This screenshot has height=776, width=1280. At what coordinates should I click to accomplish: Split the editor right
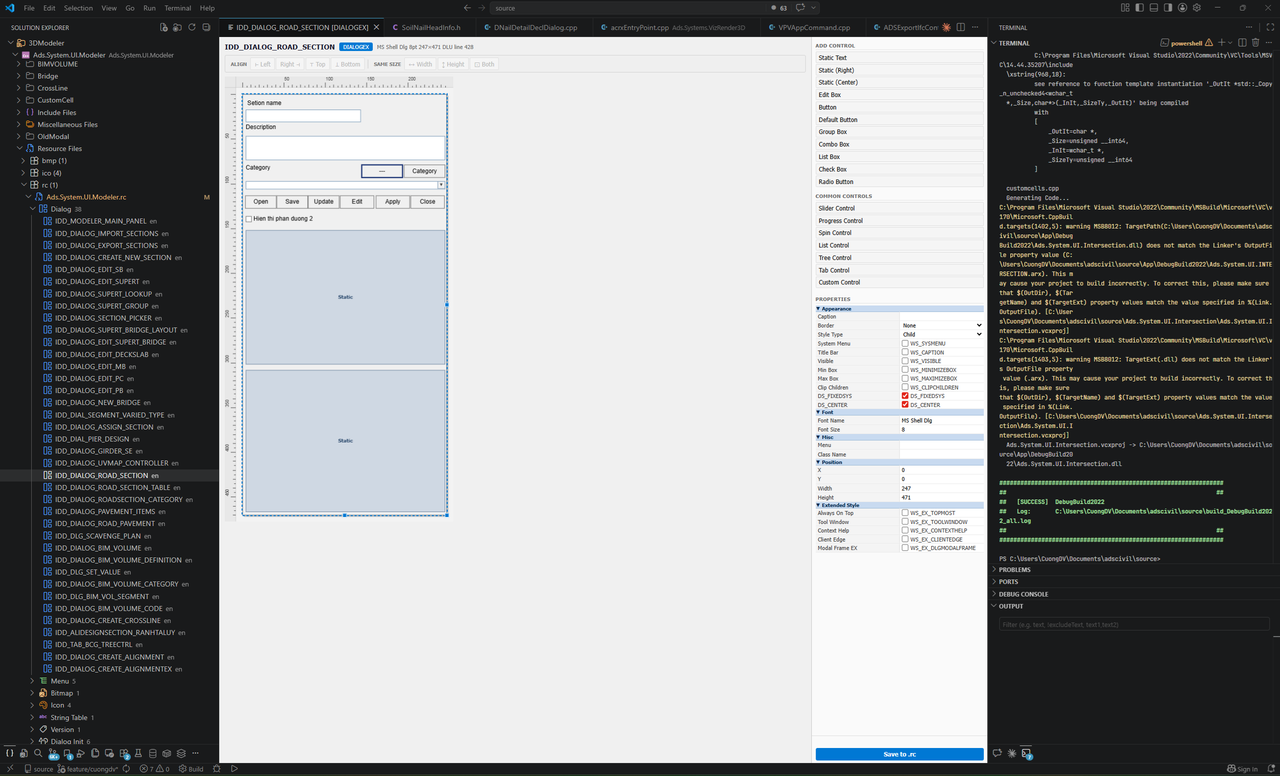[x=961, y=27]
